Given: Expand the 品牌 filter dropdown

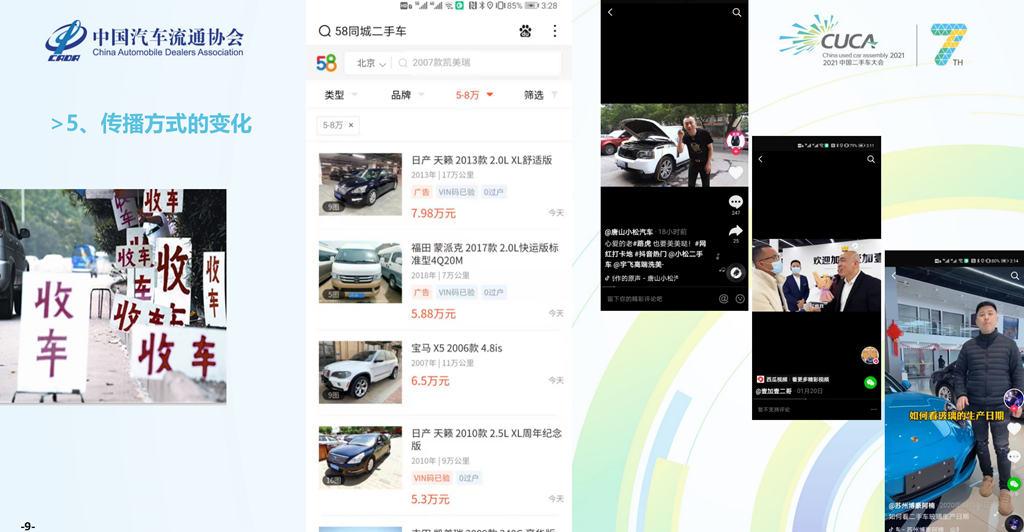Looking at the screenshot, I should click(408, 95).
